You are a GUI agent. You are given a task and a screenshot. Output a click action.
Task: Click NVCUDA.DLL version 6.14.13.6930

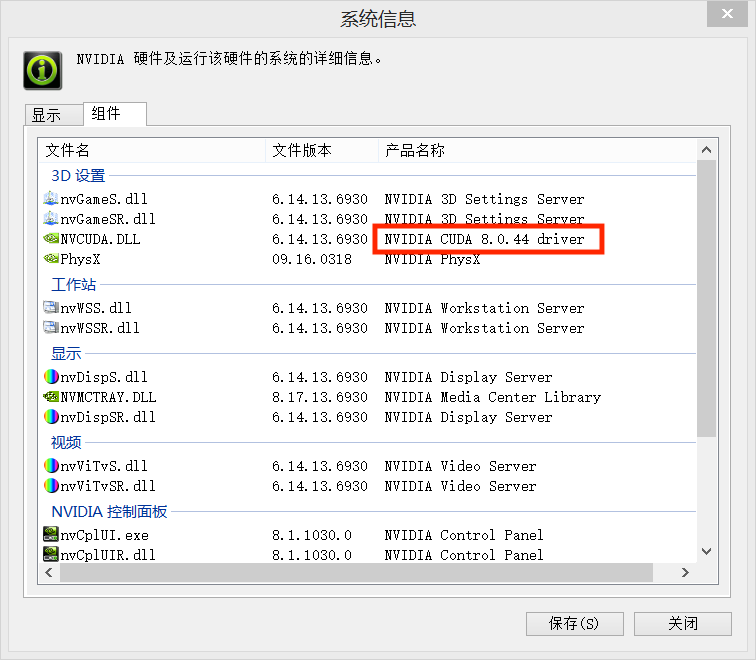pyautogui.click(x=320, y=239)
